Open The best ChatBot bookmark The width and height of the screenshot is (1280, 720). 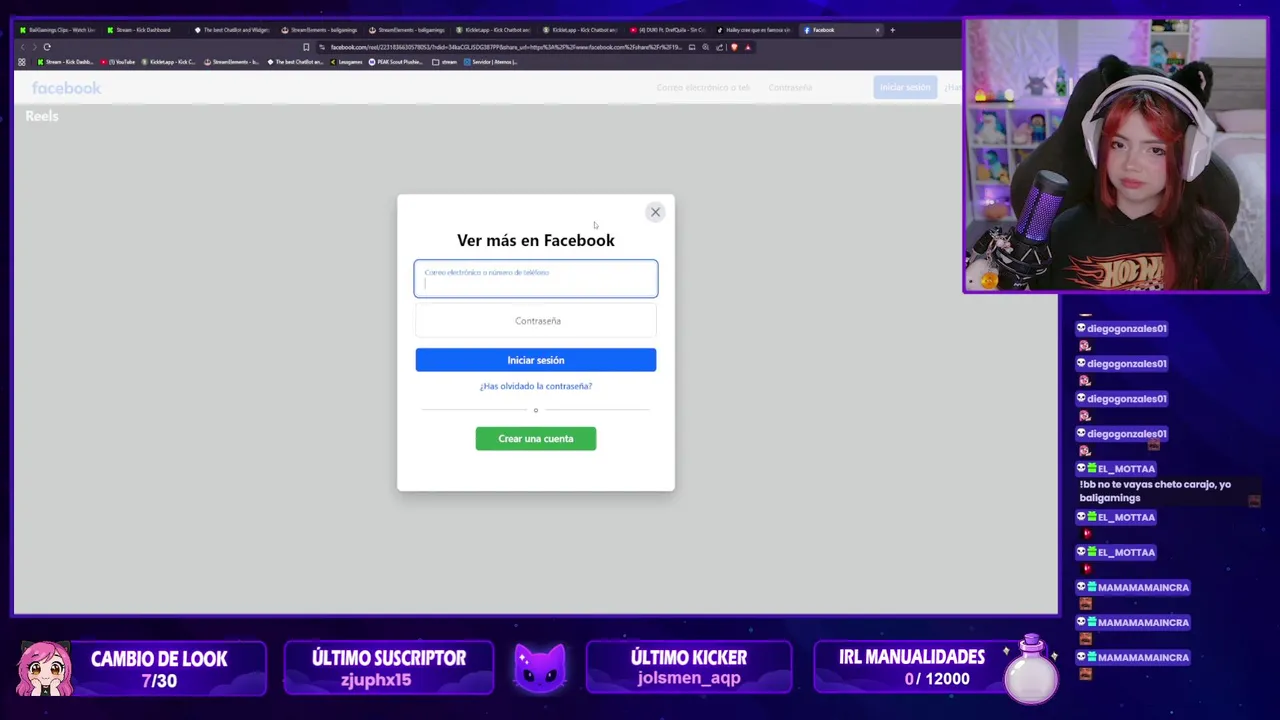pyautogui.click(x=296, y=62)
